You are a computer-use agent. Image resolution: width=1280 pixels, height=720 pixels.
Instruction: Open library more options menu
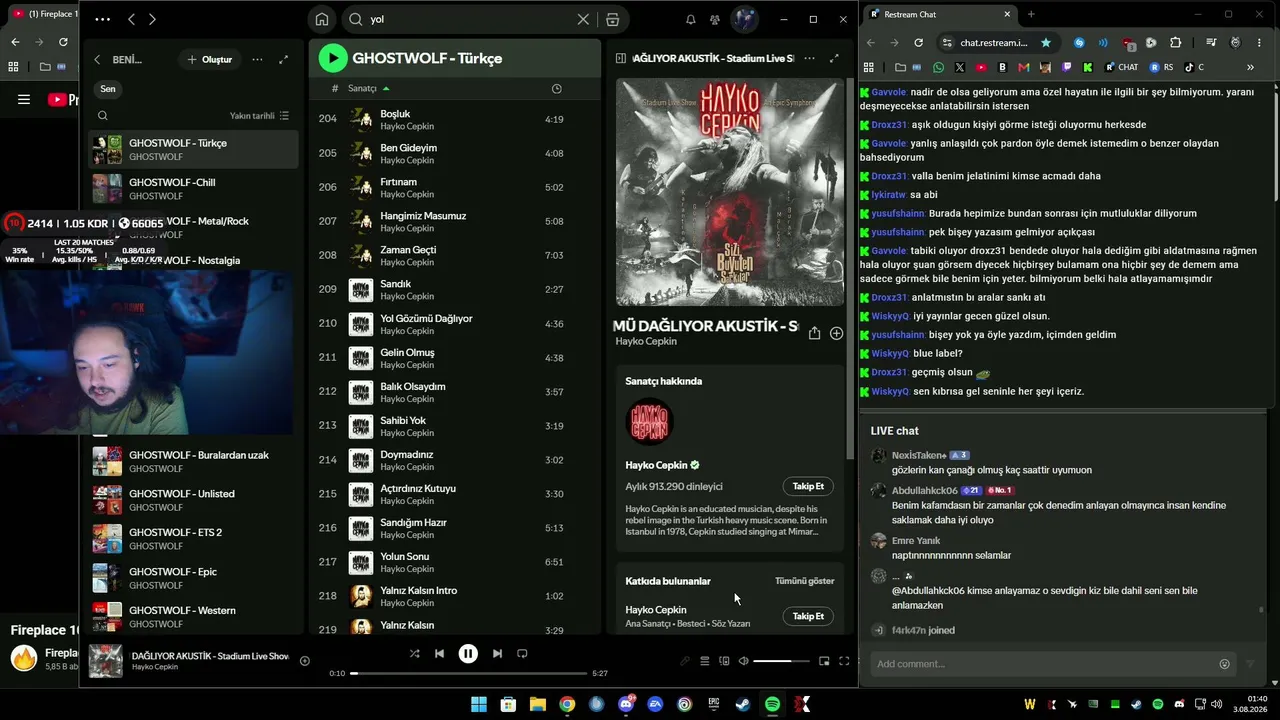(257, 60)
